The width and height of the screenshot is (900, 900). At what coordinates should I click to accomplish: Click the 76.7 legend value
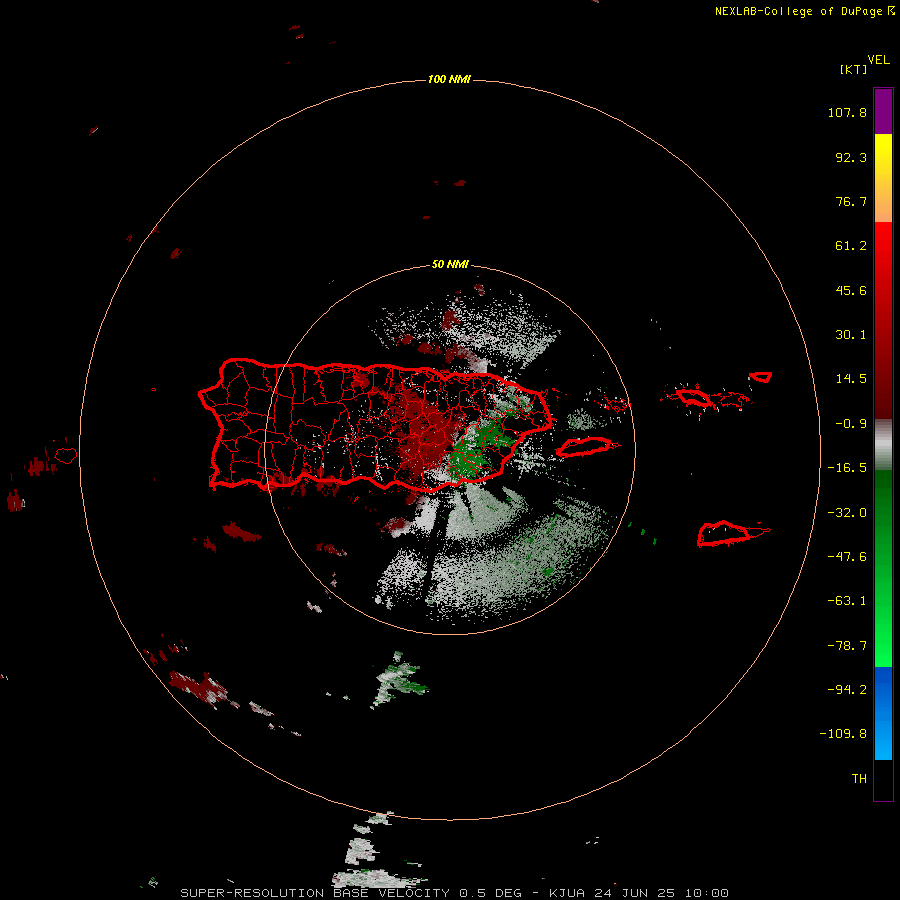coord(851,201)
